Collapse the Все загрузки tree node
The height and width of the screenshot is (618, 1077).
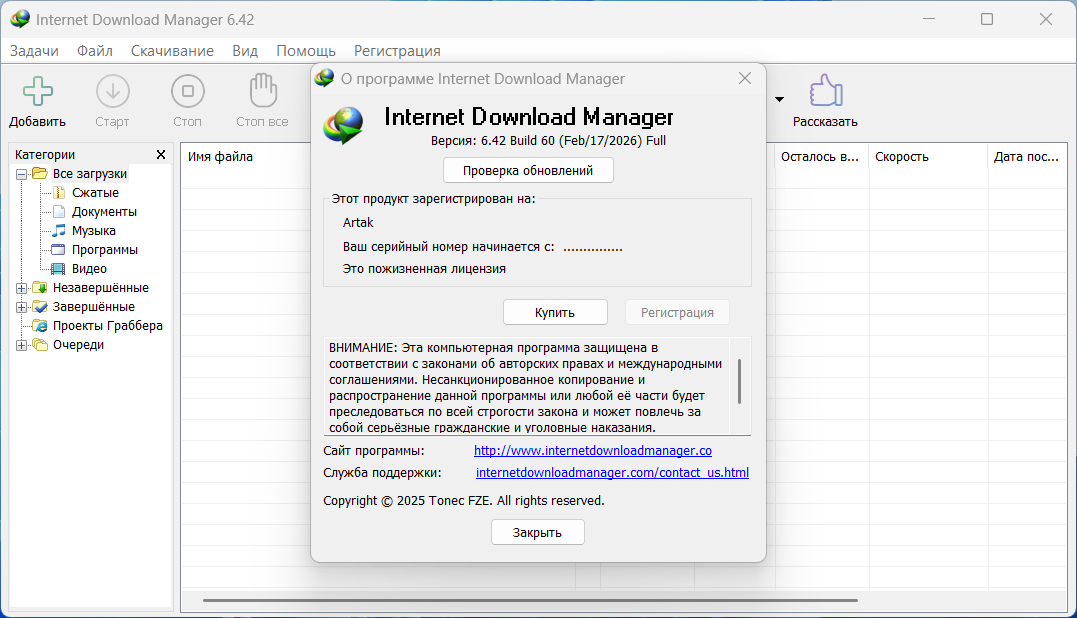[21, 174]
